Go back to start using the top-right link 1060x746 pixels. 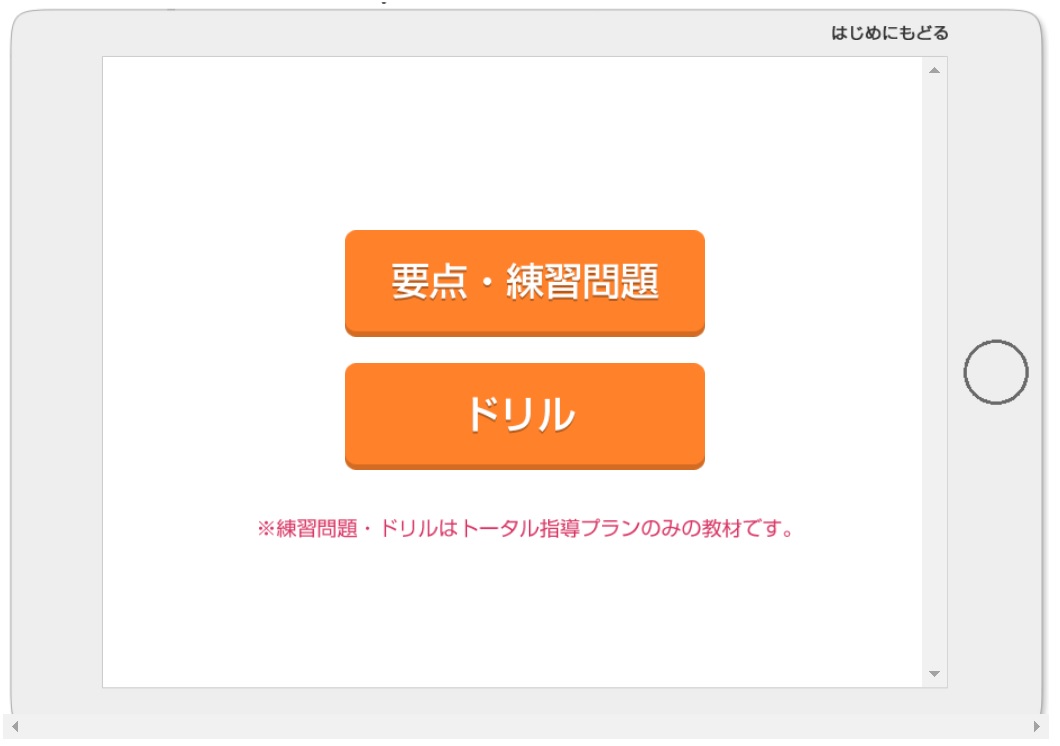coord(890,33)
